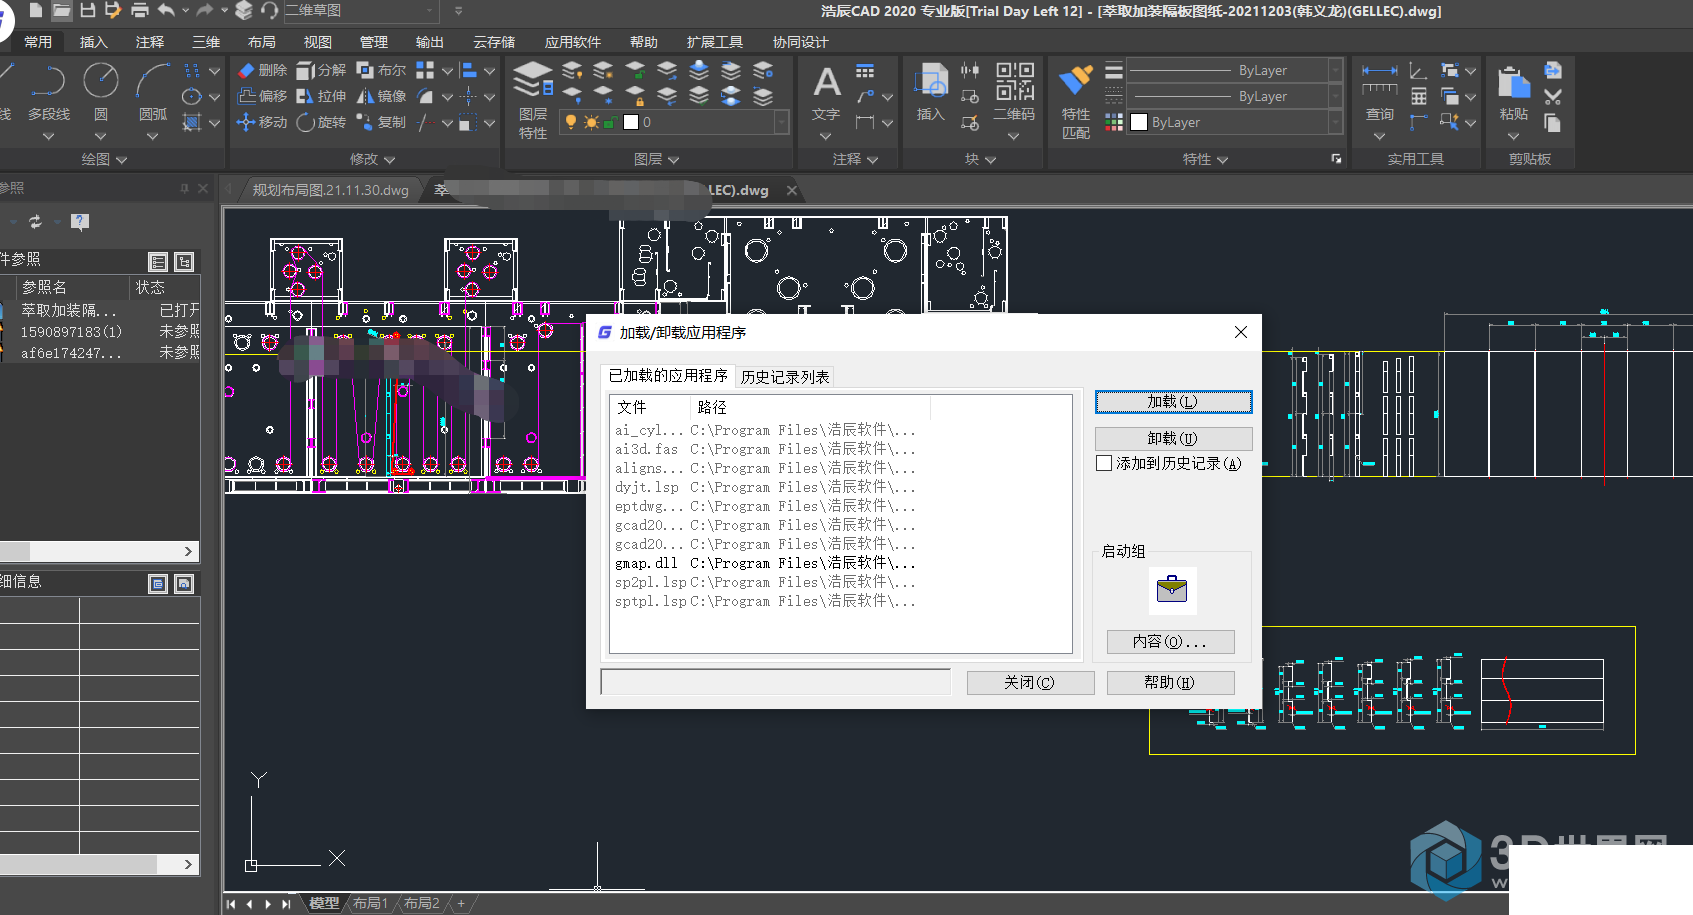This screenshot has height=915, width=1693.
Task: Click the help question icon in references panel
Action: [x=80, y=222]
